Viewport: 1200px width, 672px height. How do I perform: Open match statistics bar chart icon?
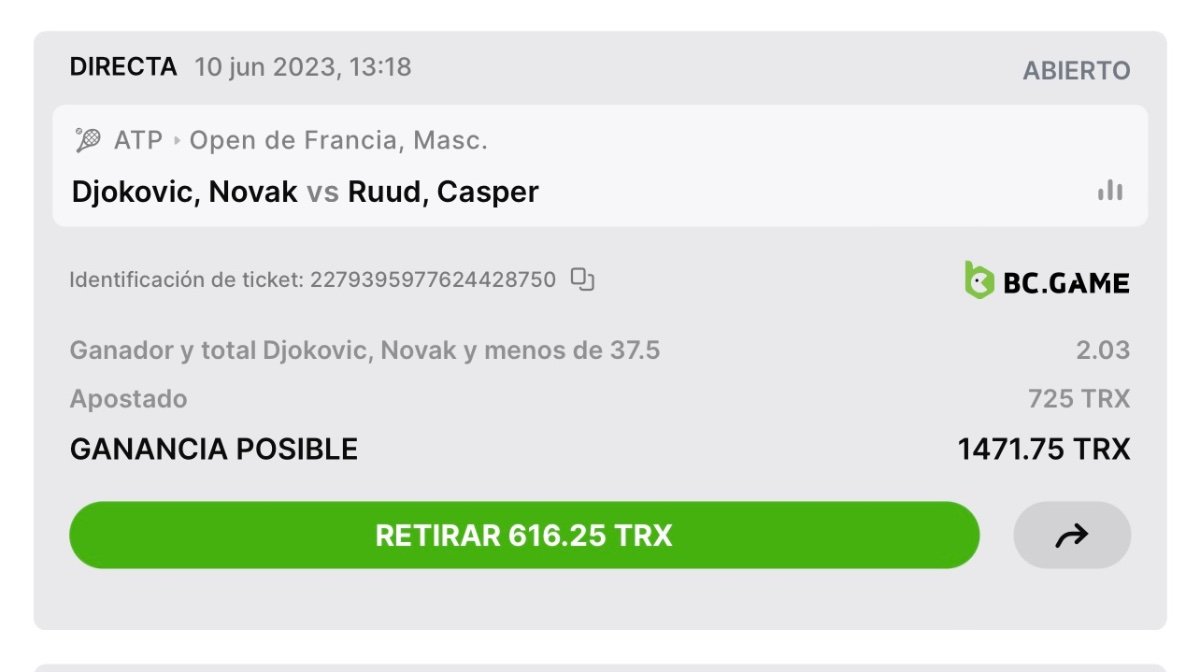pyautogui.click(x=1110, y=190)
